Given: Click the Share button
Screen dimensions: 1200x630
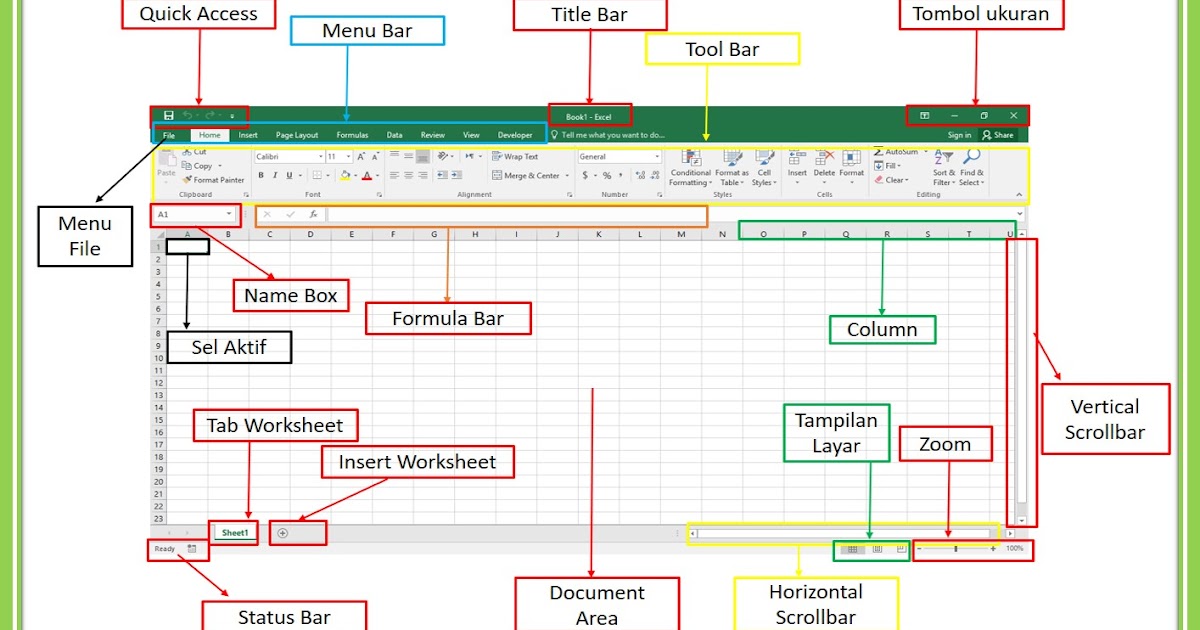Looking at the screenshot, I should (1000, 134).
